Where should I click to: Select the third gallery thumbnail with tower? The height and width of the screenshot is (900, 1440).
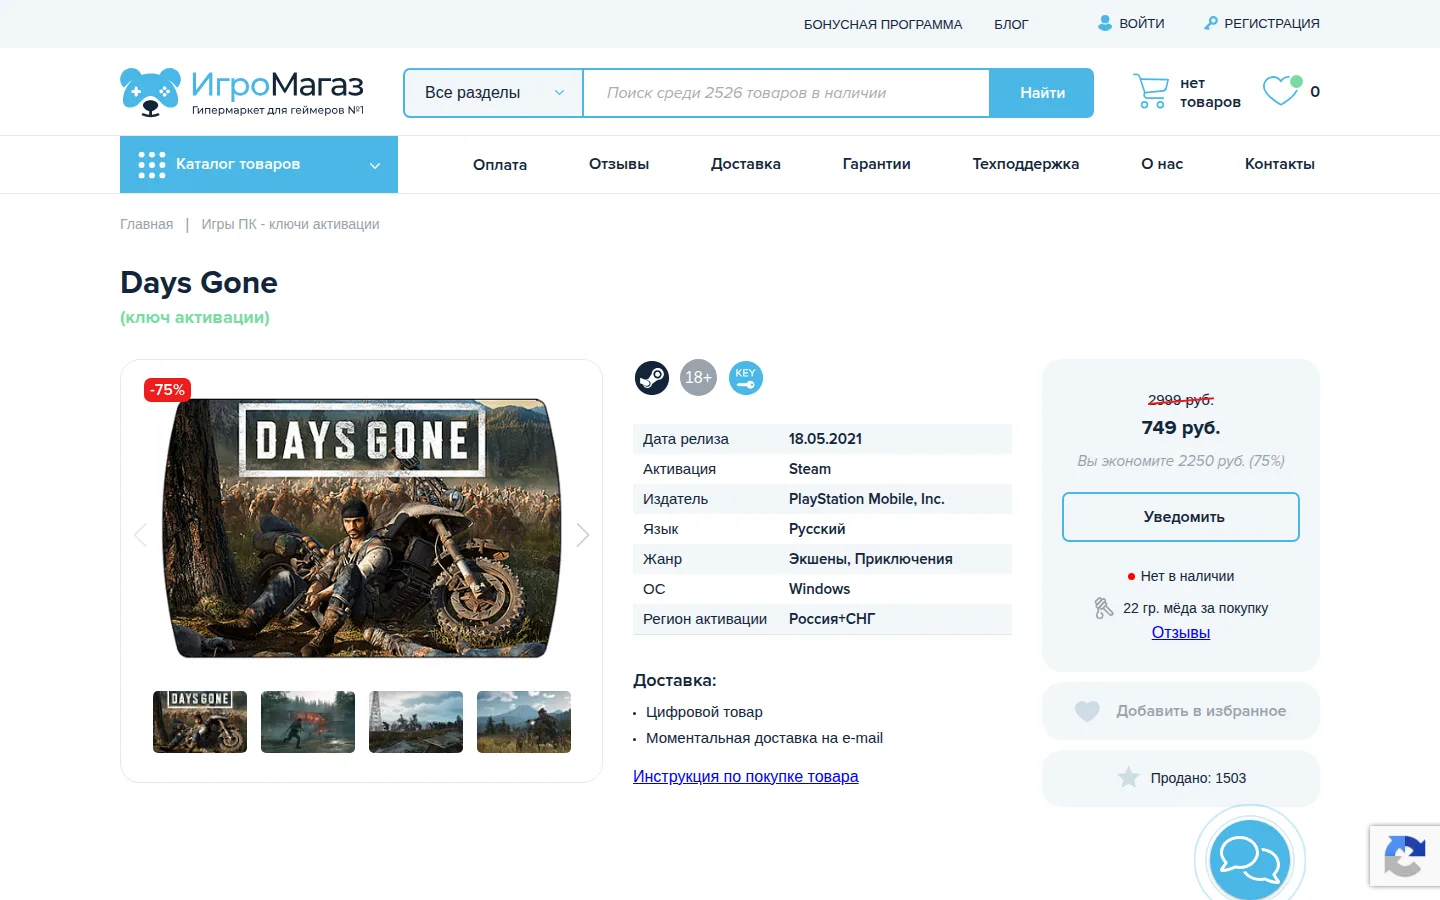[416, 722]
